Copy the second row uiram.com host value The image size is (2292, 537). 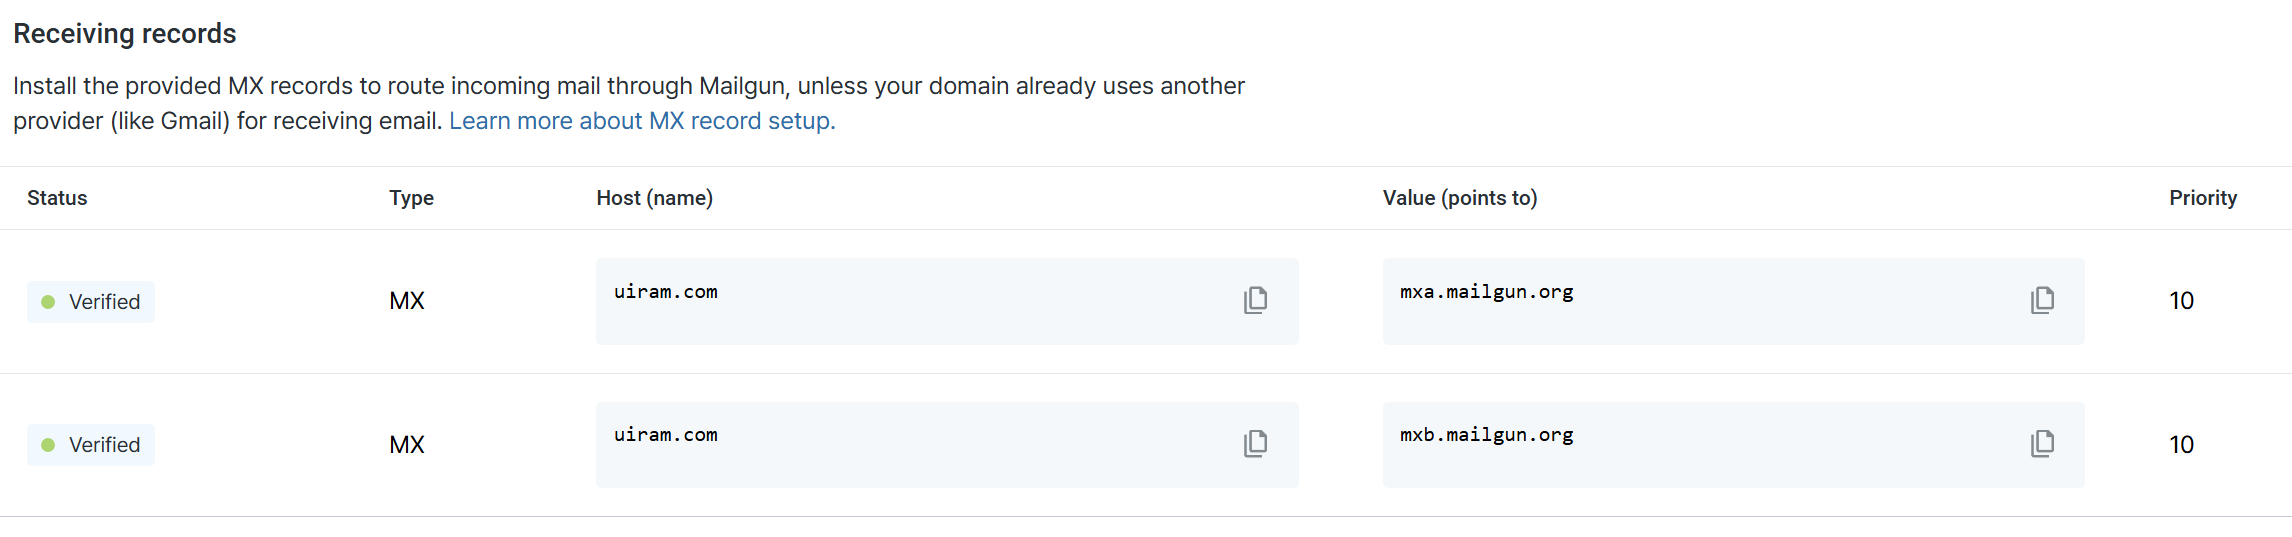[1256, 443]
